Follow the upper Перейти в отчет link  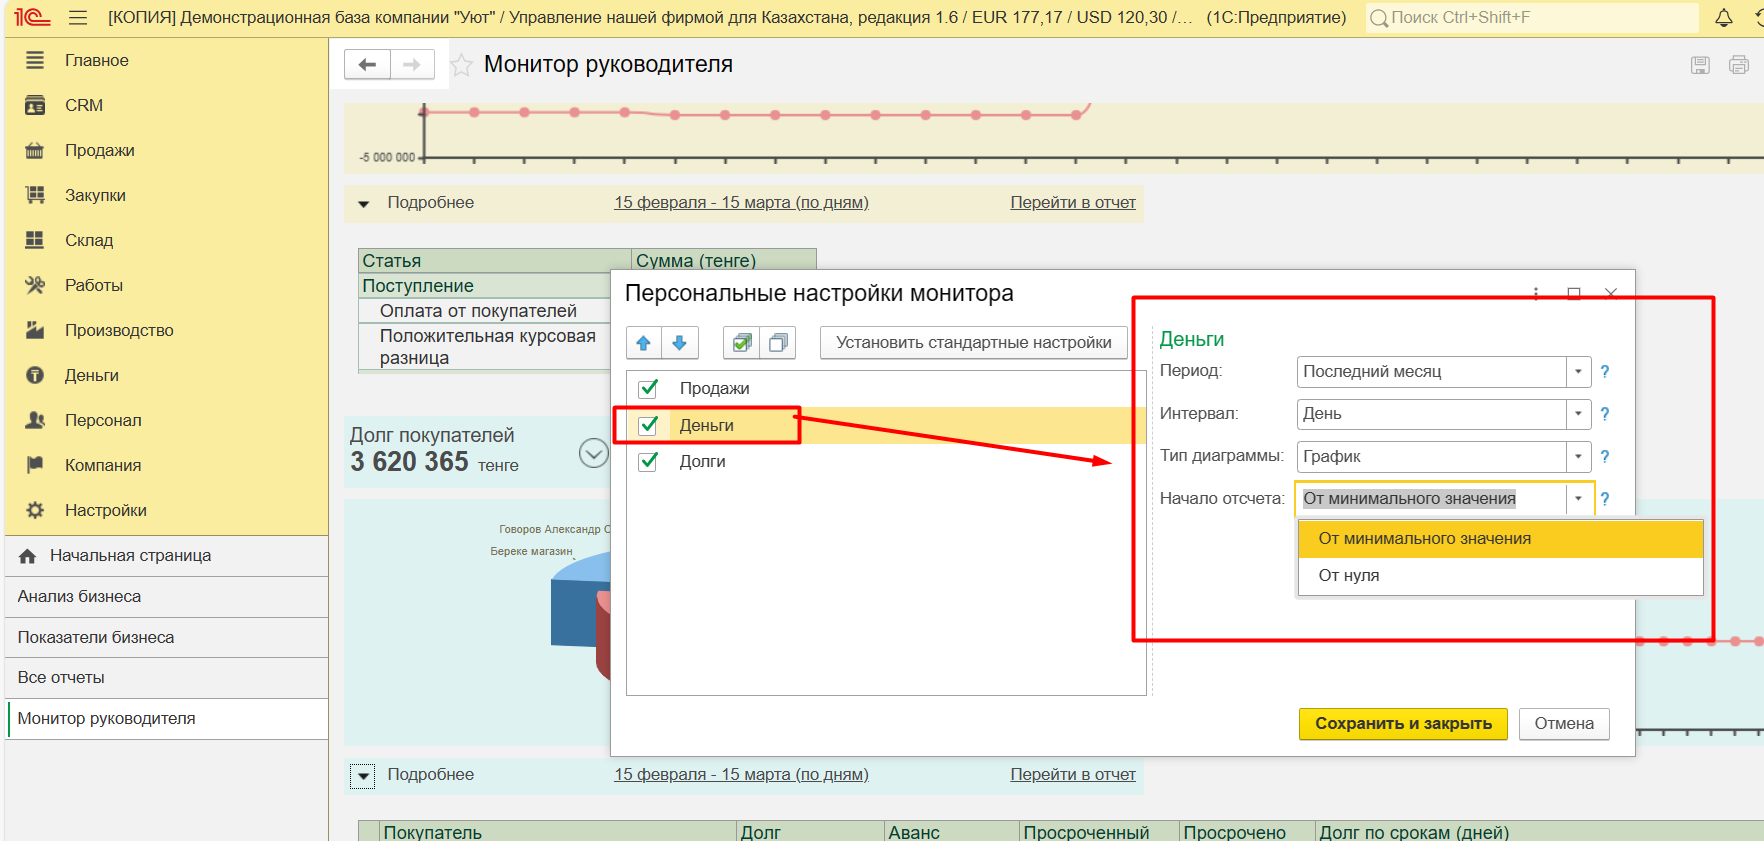(x=1072, y=203)
